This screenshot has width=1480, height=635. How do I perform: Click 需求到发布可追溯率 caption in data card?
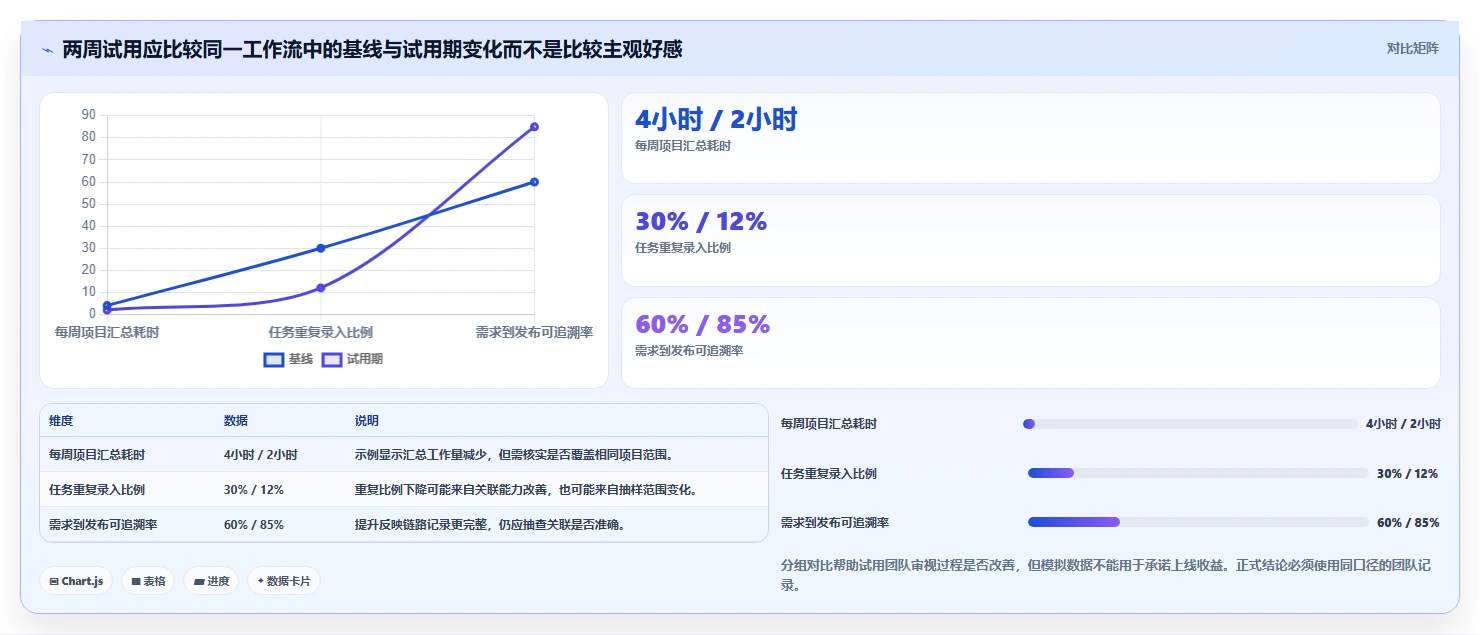(689, 351)
